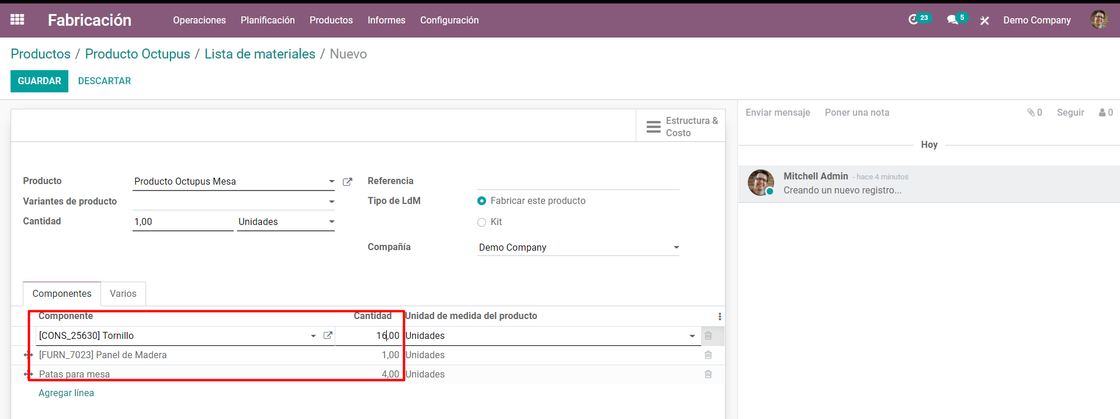
Task: Open the Mitchell Admin user avatar menu
Action: click(x=1099, y=20)
